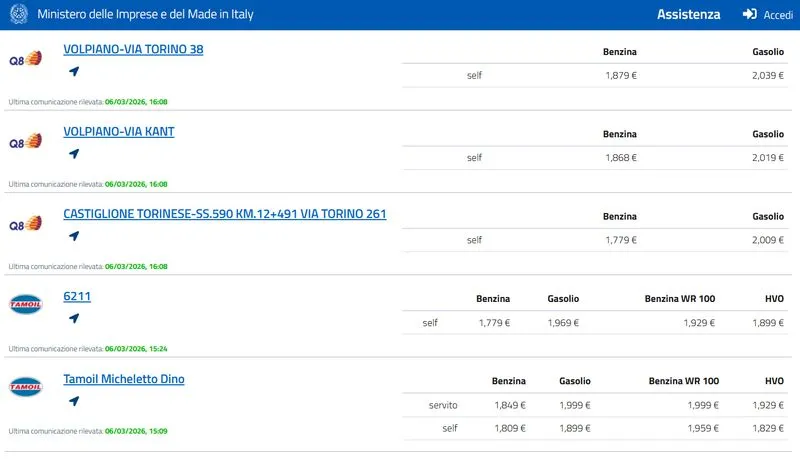
Task: Open the VOLPIANO-VIA TORINO 38 station link
Action: click(x=133, y=49)
